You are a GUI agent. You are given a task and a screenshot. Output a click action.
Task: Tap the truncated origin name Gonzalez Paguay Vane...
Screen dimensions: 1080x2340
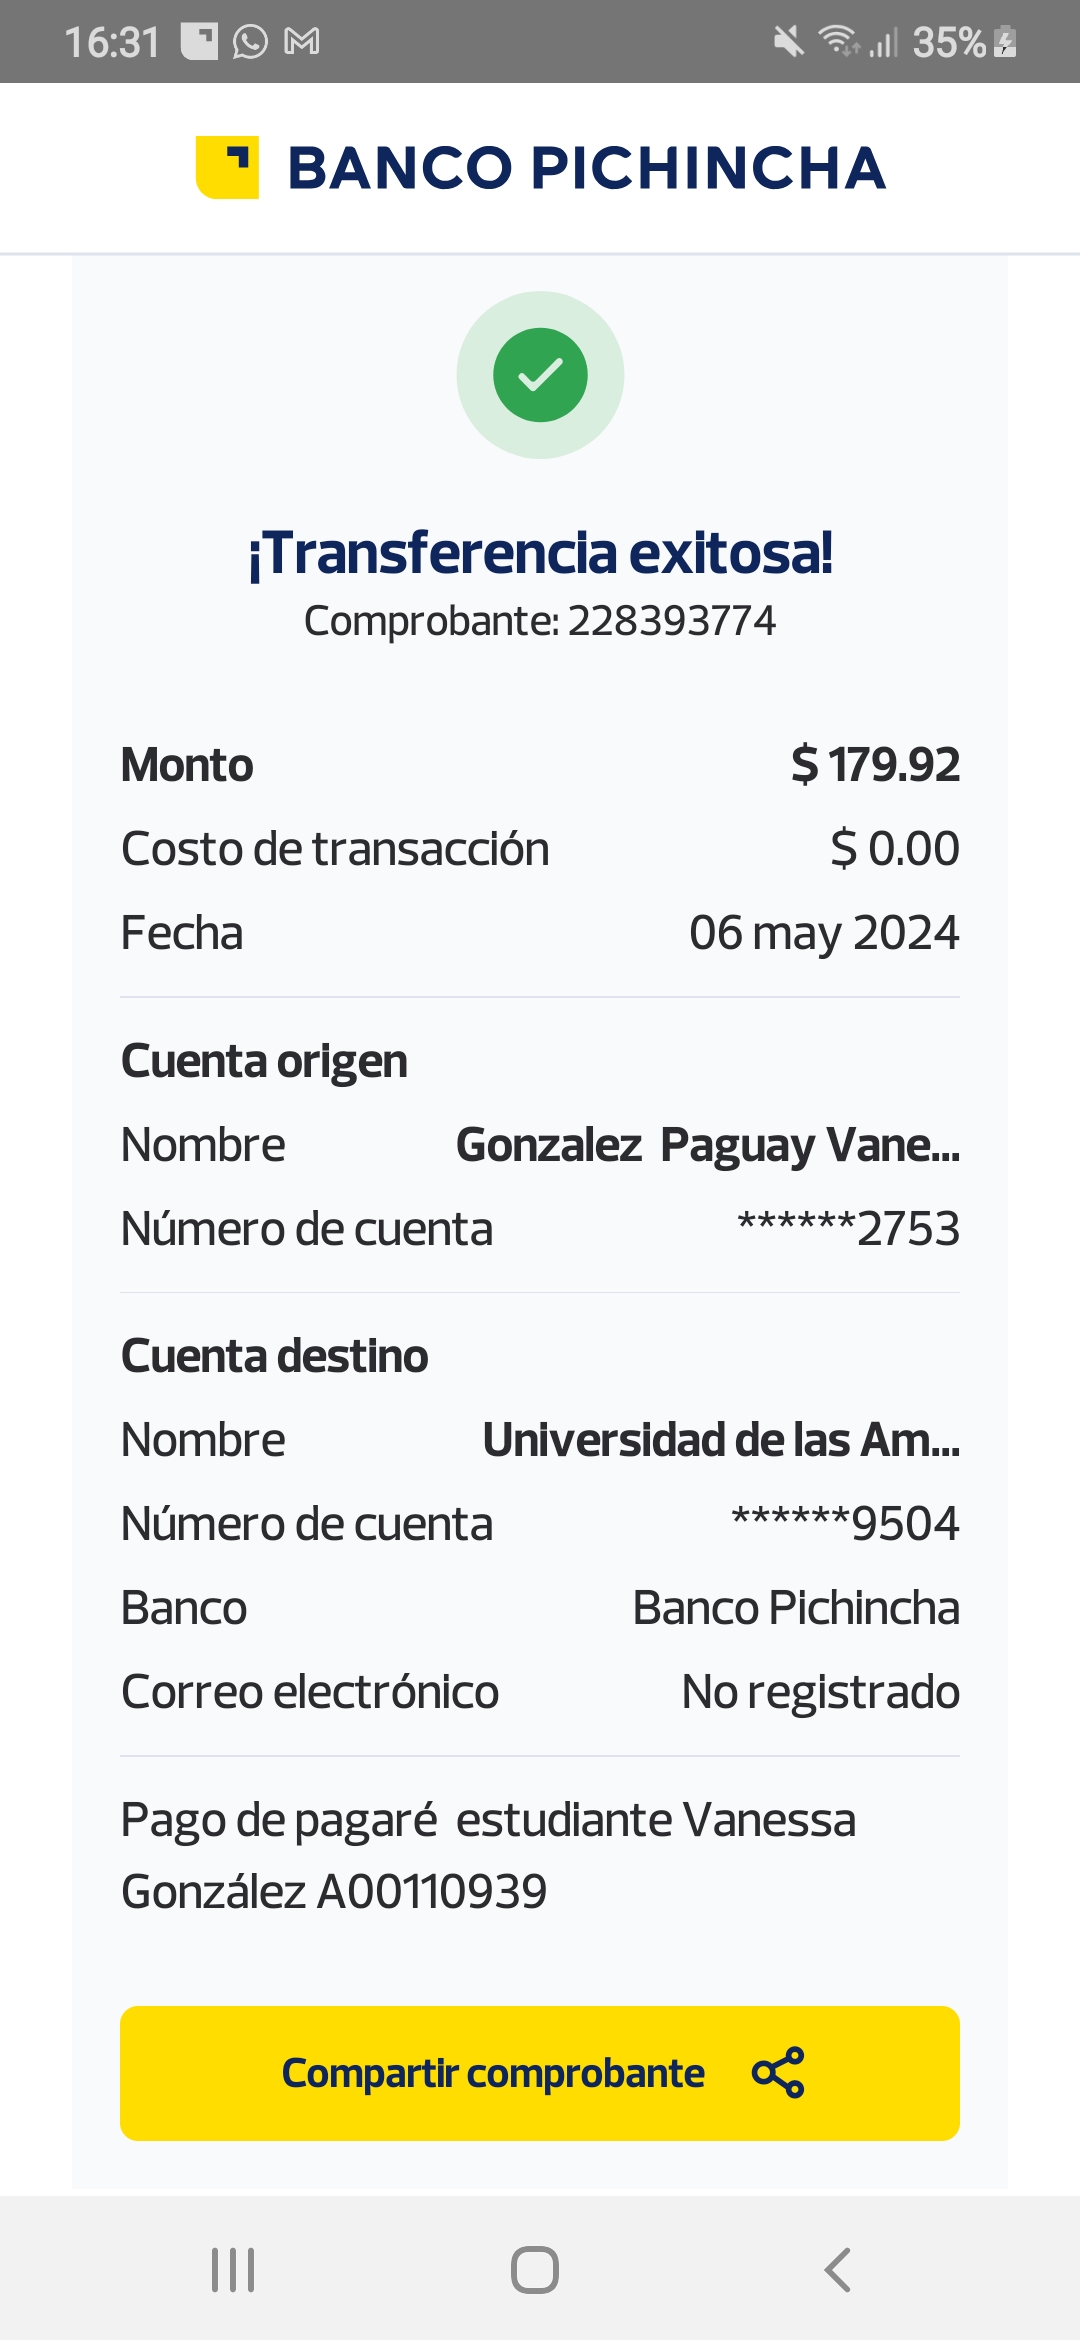[x=707, y=1145]
